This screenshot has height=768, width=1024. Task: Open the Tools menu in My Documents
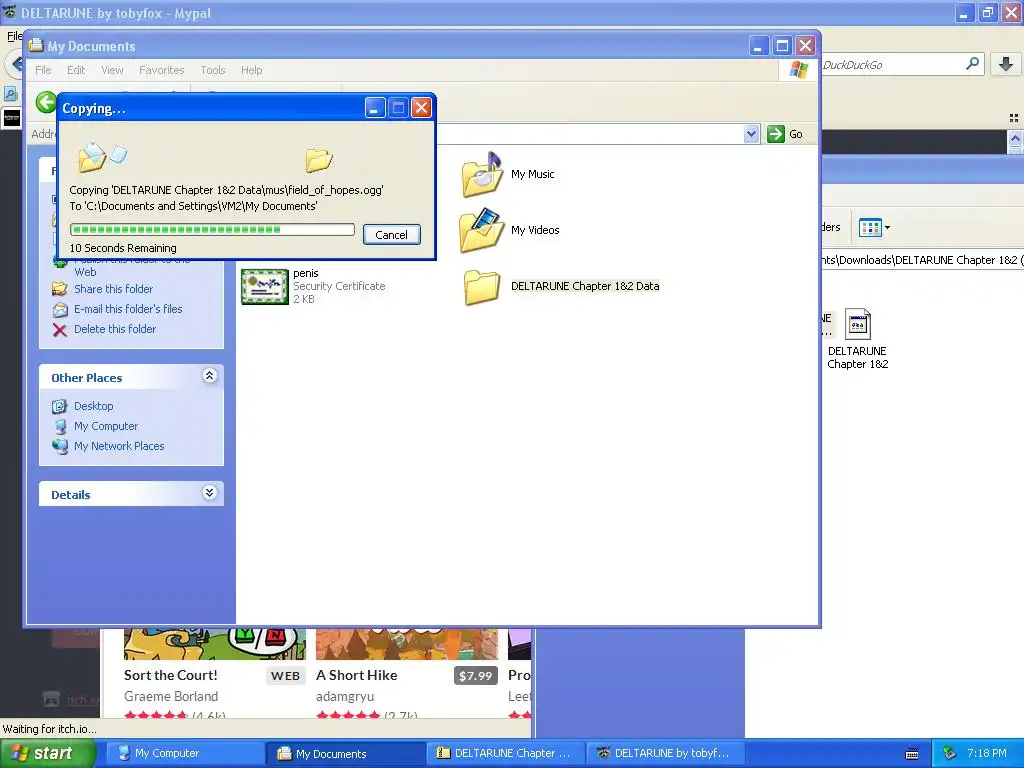coord(212,70)
